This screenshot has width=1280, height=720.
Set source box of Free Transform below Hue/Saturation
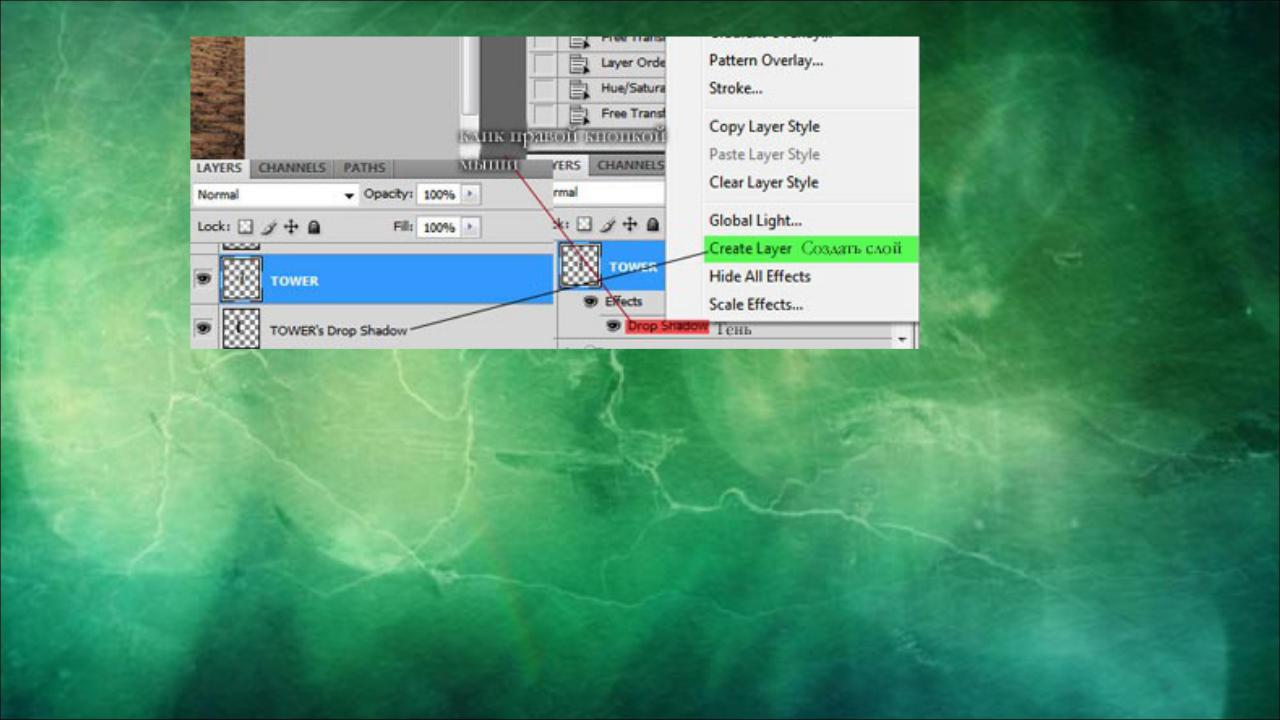pos(543,114)
